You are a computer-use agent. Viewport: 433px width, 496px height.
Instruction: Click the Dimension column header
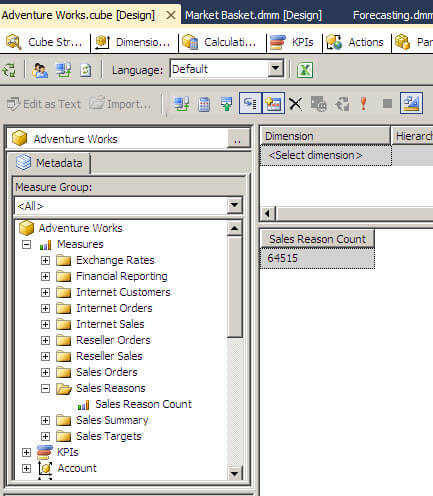325,136
